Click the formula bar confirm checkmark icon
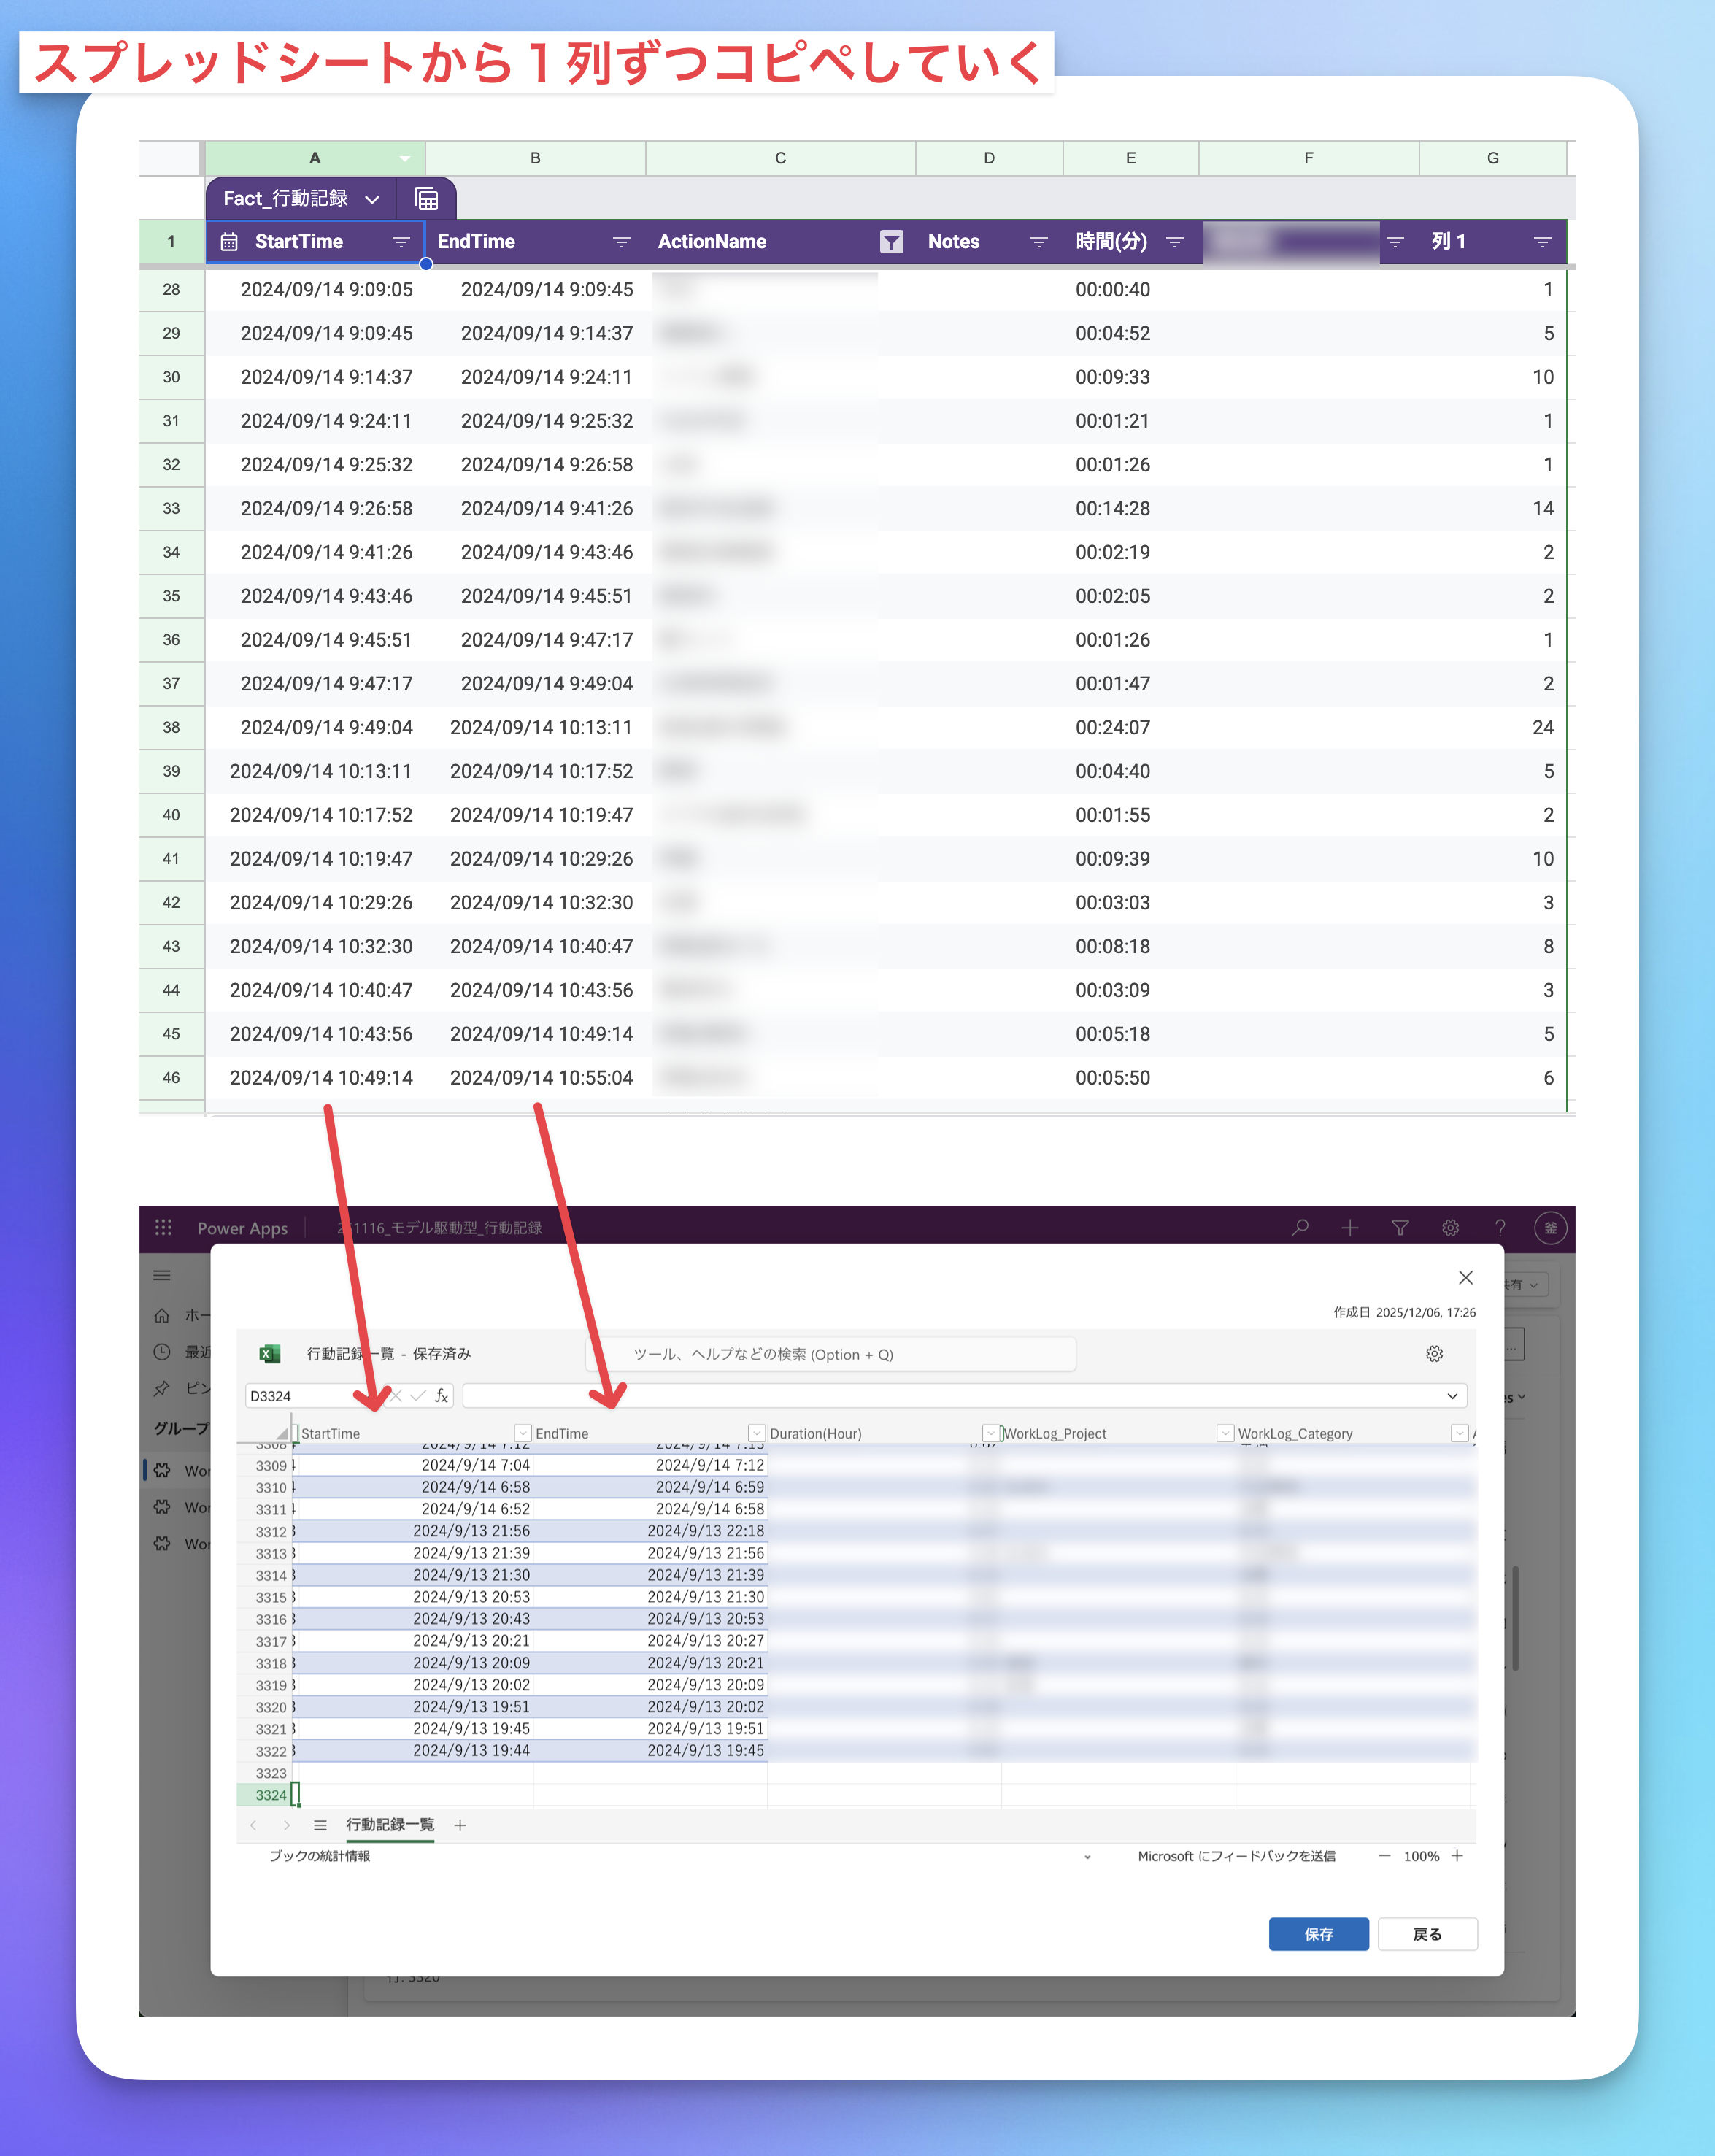The width and height of the screenshot is (1715, 2156). pyautogui.click(x=418, y=1395)
